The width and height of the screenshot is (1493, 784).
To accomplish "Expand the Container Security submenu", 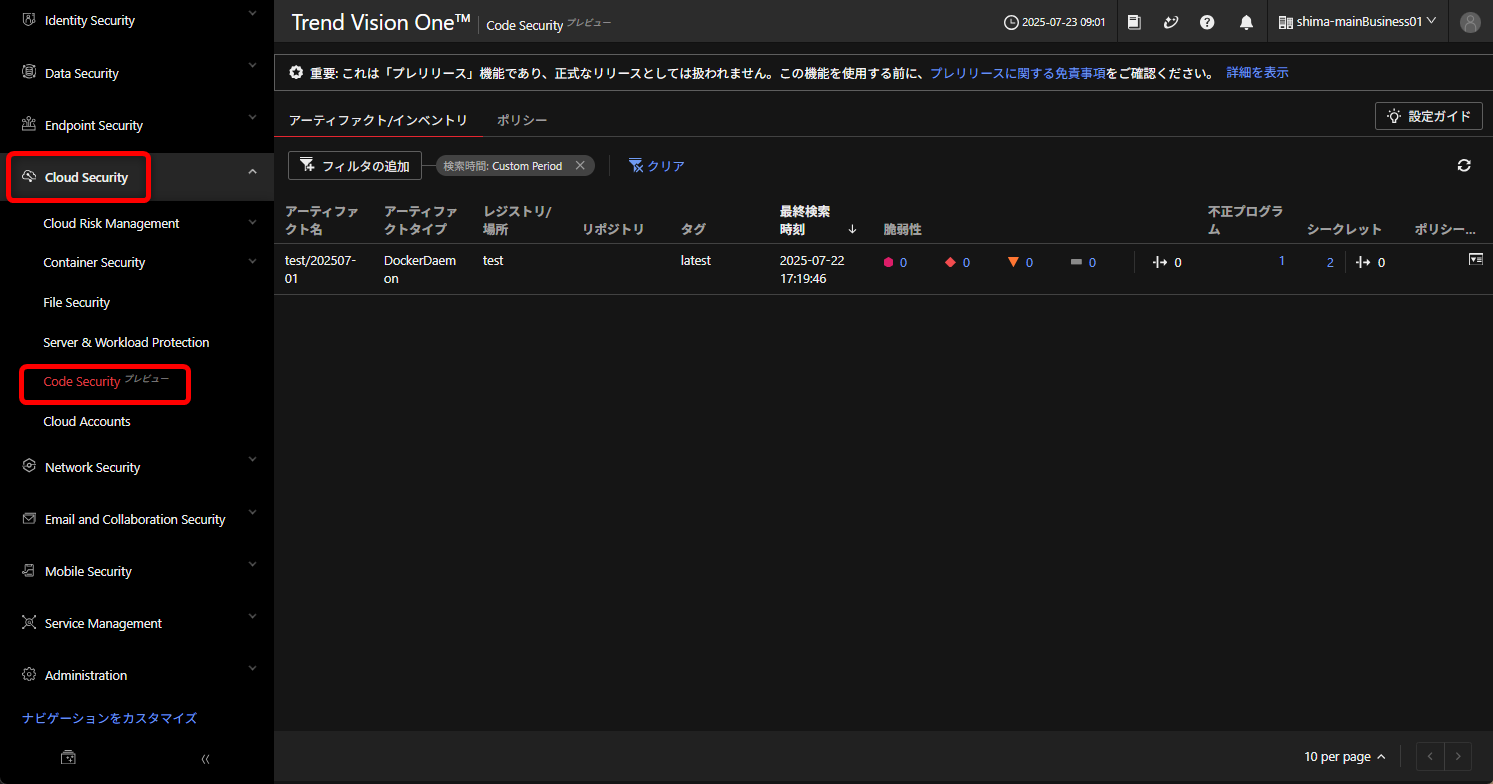I will point(252,261).
